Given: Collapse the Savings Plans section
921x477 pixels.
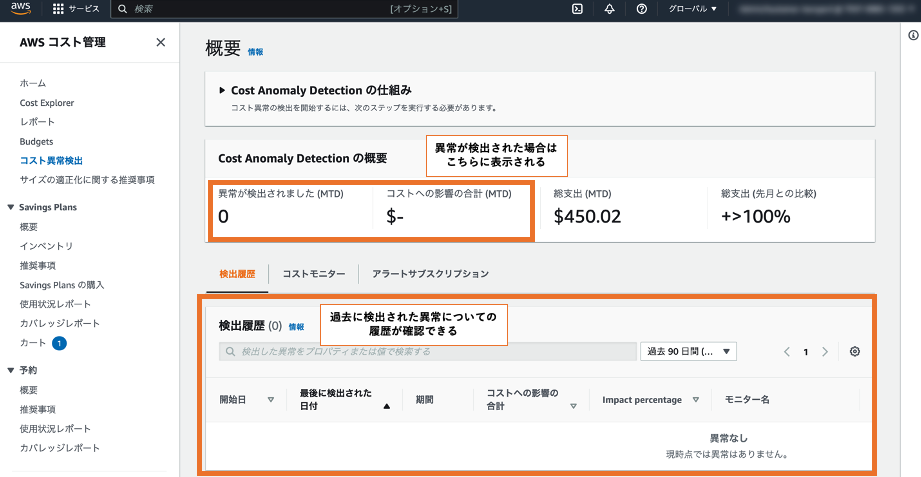Looking at the screenshot, I should [x=11, y=207].
